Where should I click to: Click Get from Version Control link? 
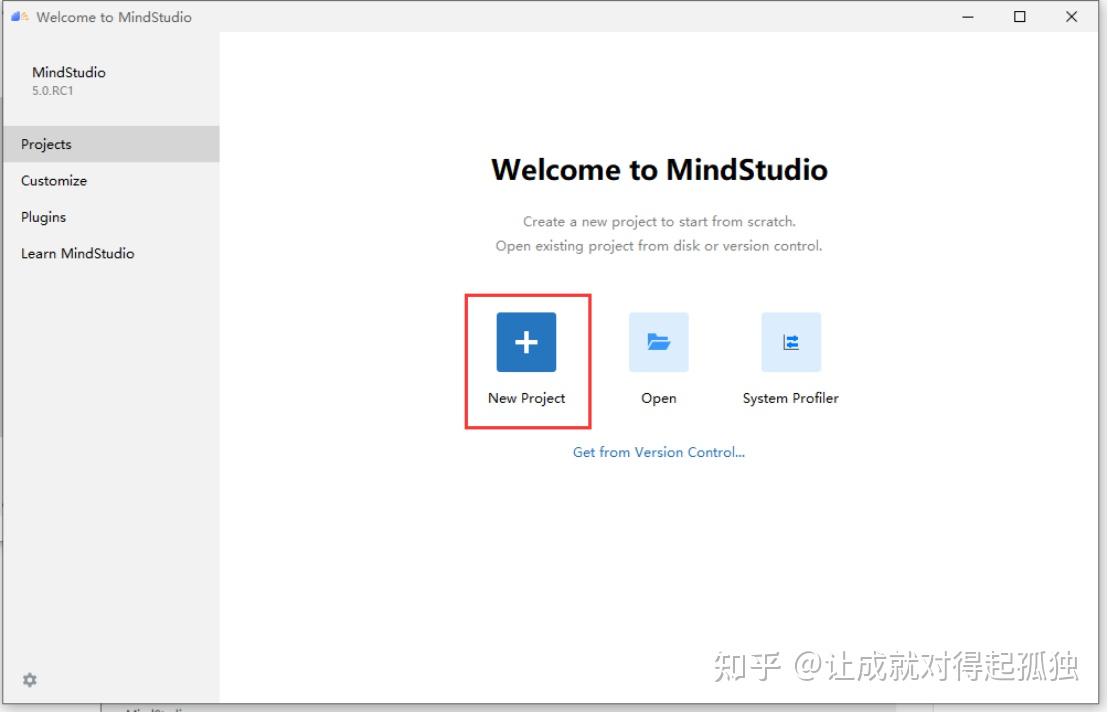[658, 452]
